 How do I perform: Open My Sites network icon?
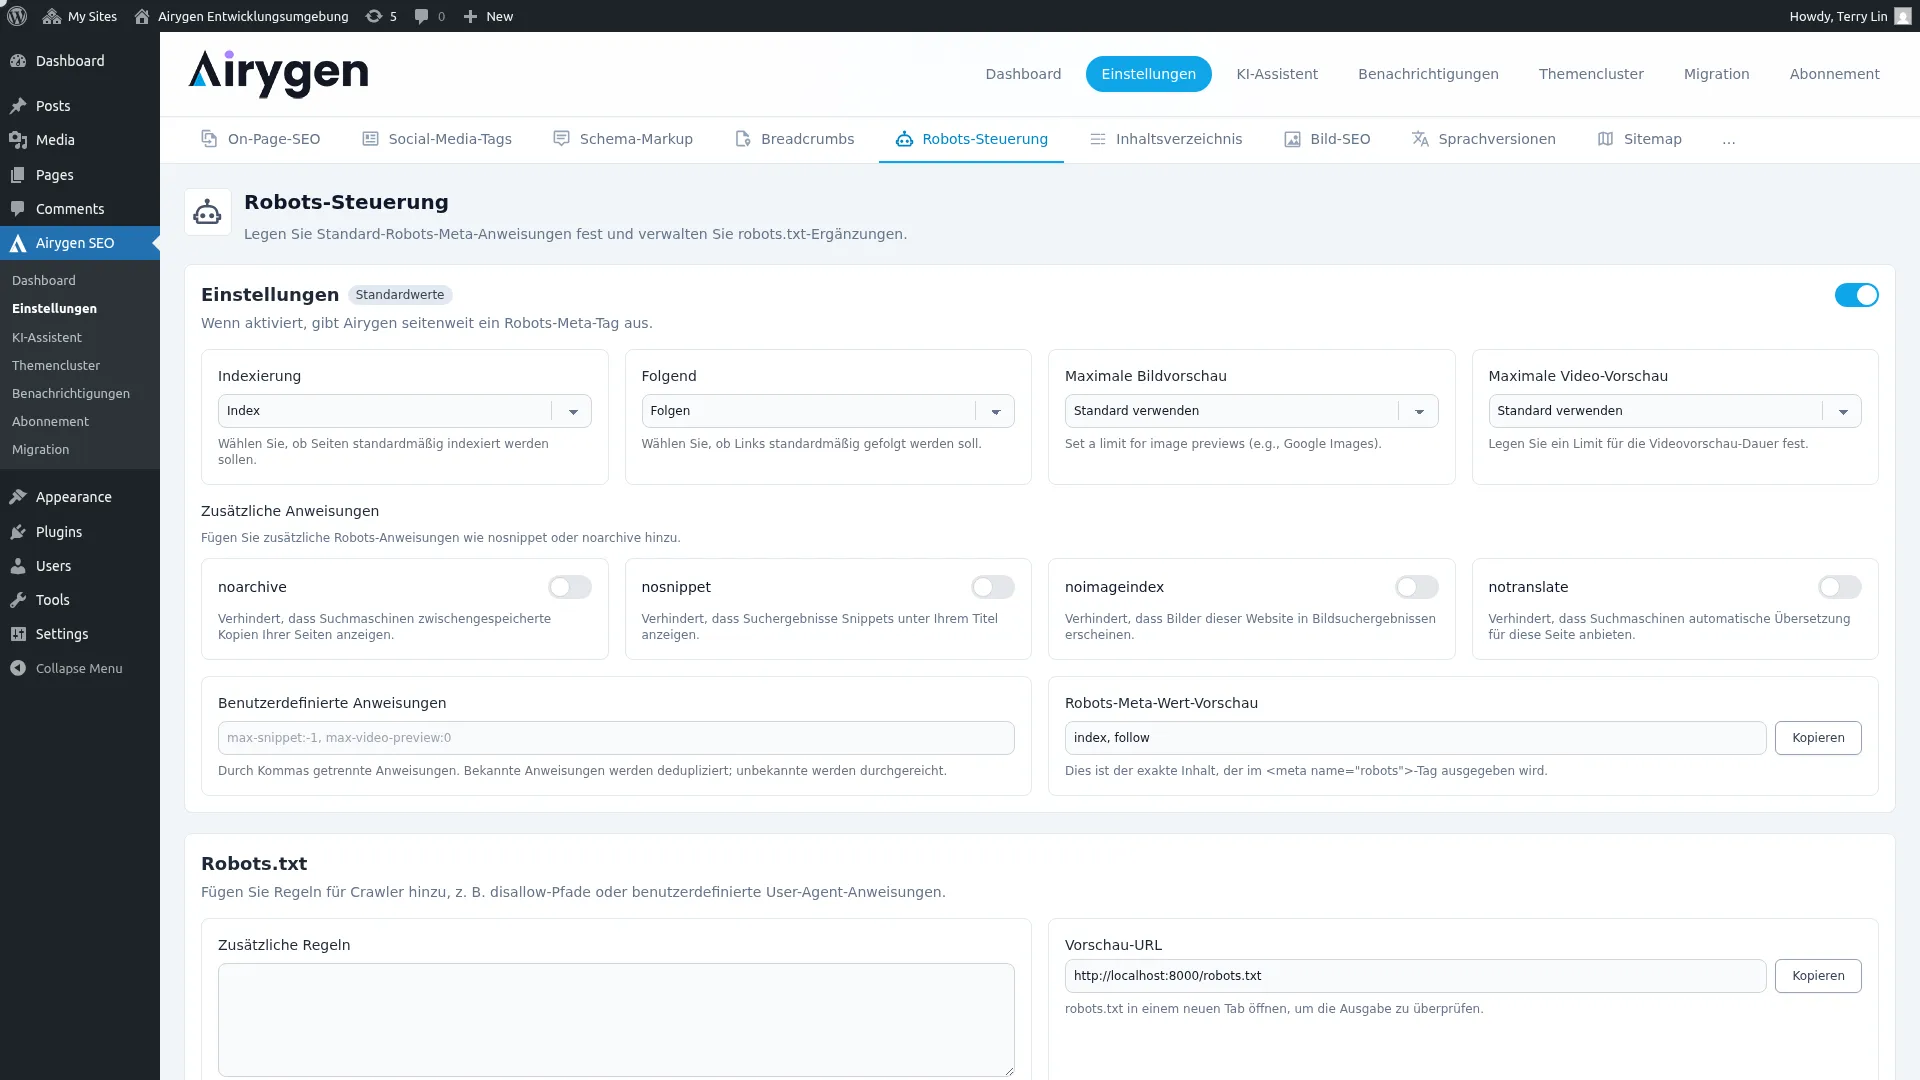[x=52, y=16]
